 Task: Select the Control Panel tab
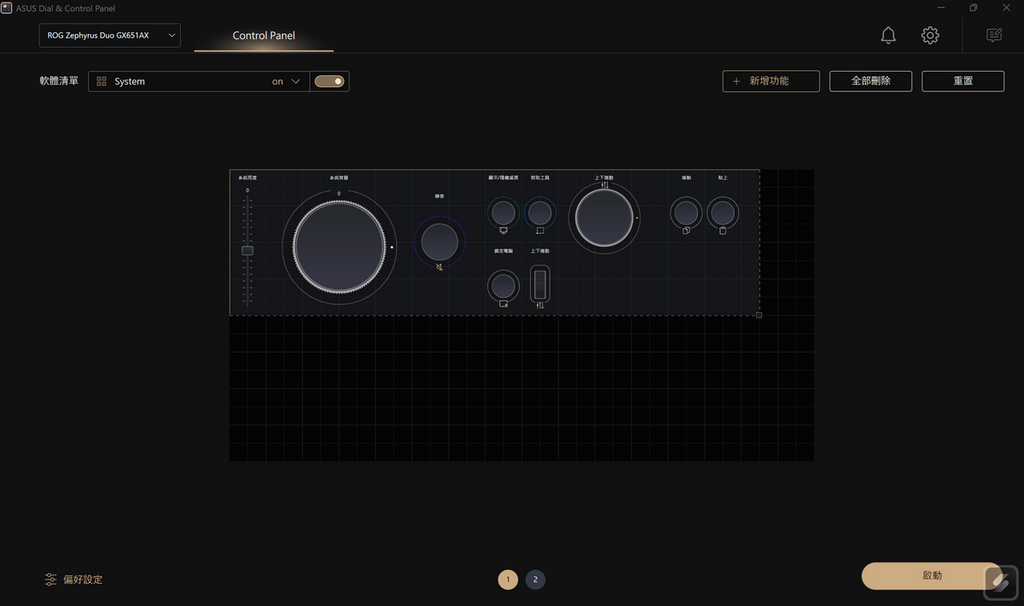(264, 35)
